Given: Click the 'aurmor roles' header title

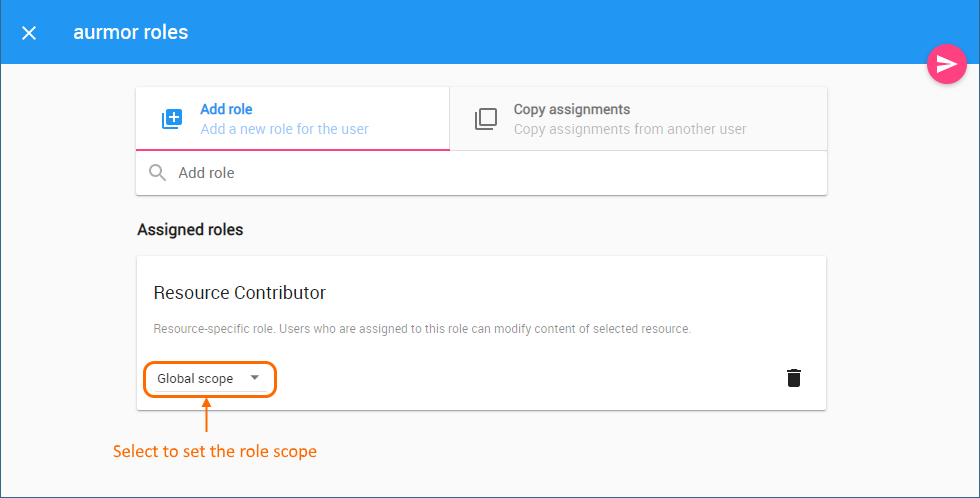Looking at the screenshot, I should tap(130, 32).
